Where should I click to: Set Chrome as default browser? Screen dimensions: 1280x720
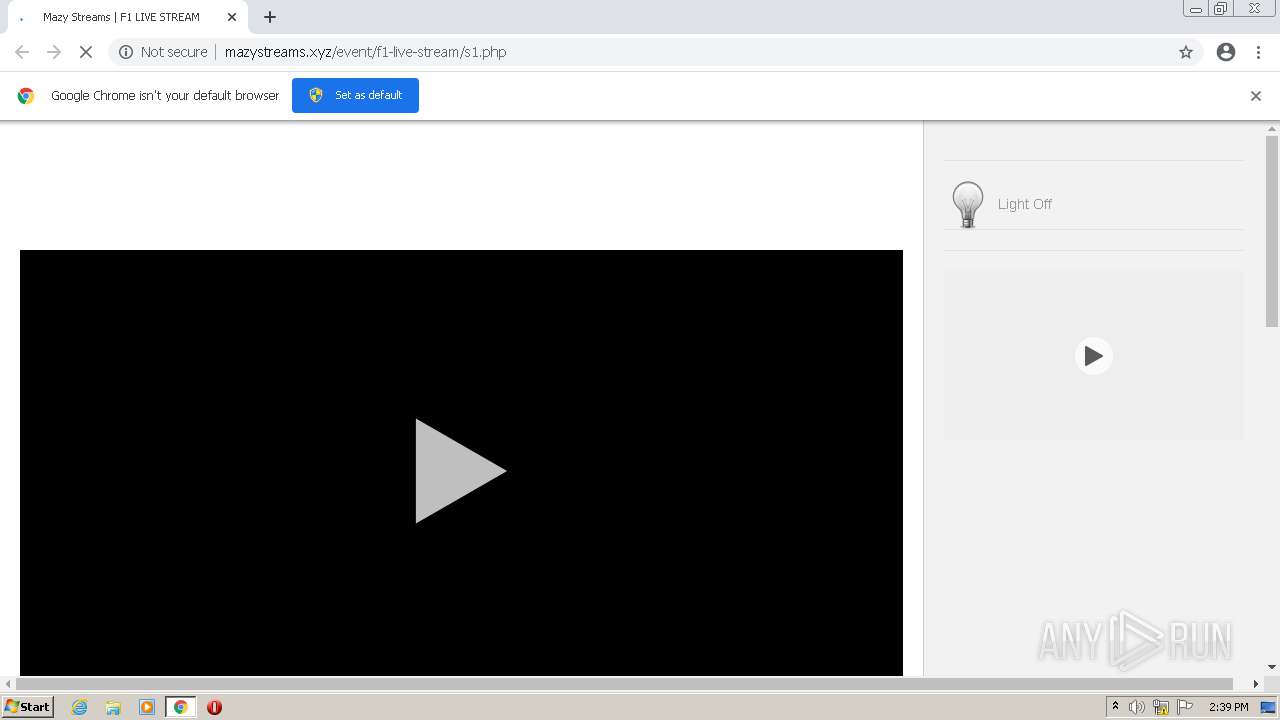(355, 95)
